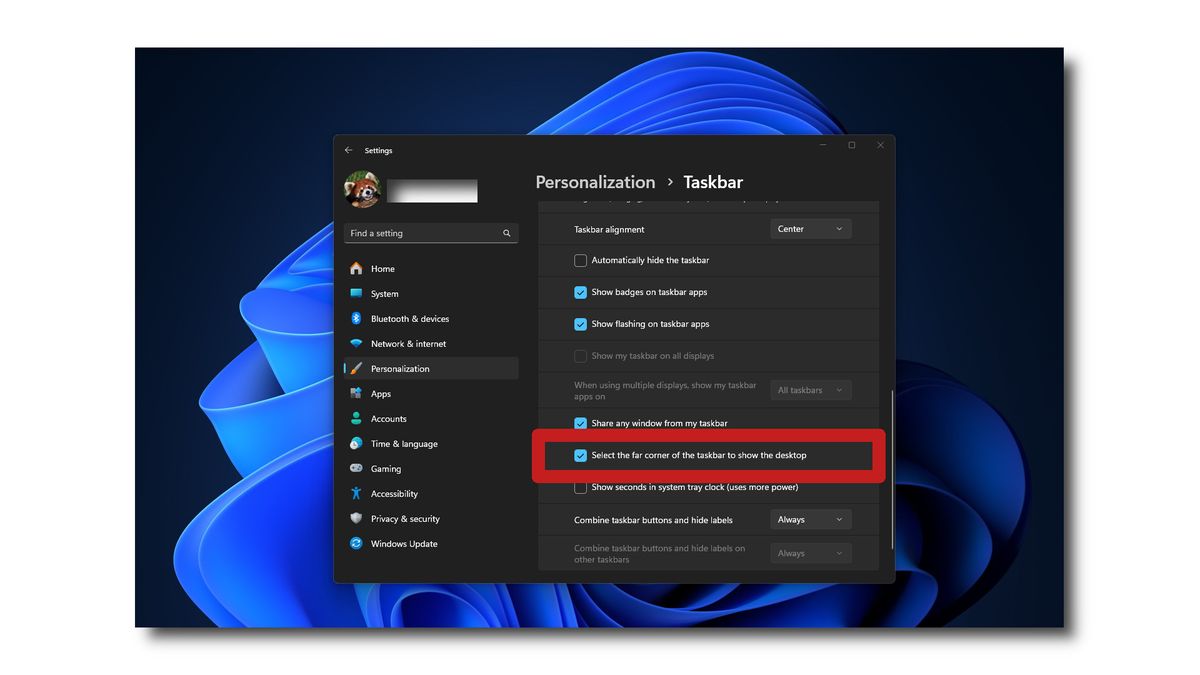Click the user profile picture
This screenshot has width=1200, height=675.
click(362, 189)
